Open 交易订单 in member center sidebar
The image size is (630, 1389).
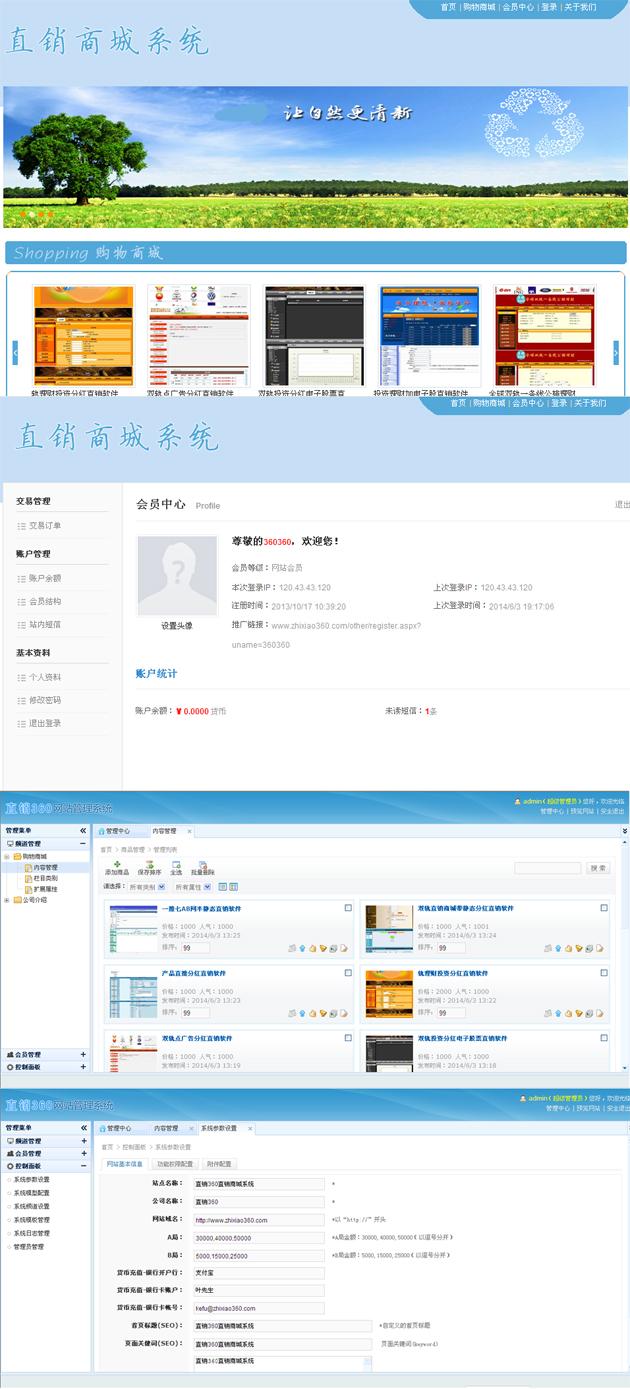45,526
